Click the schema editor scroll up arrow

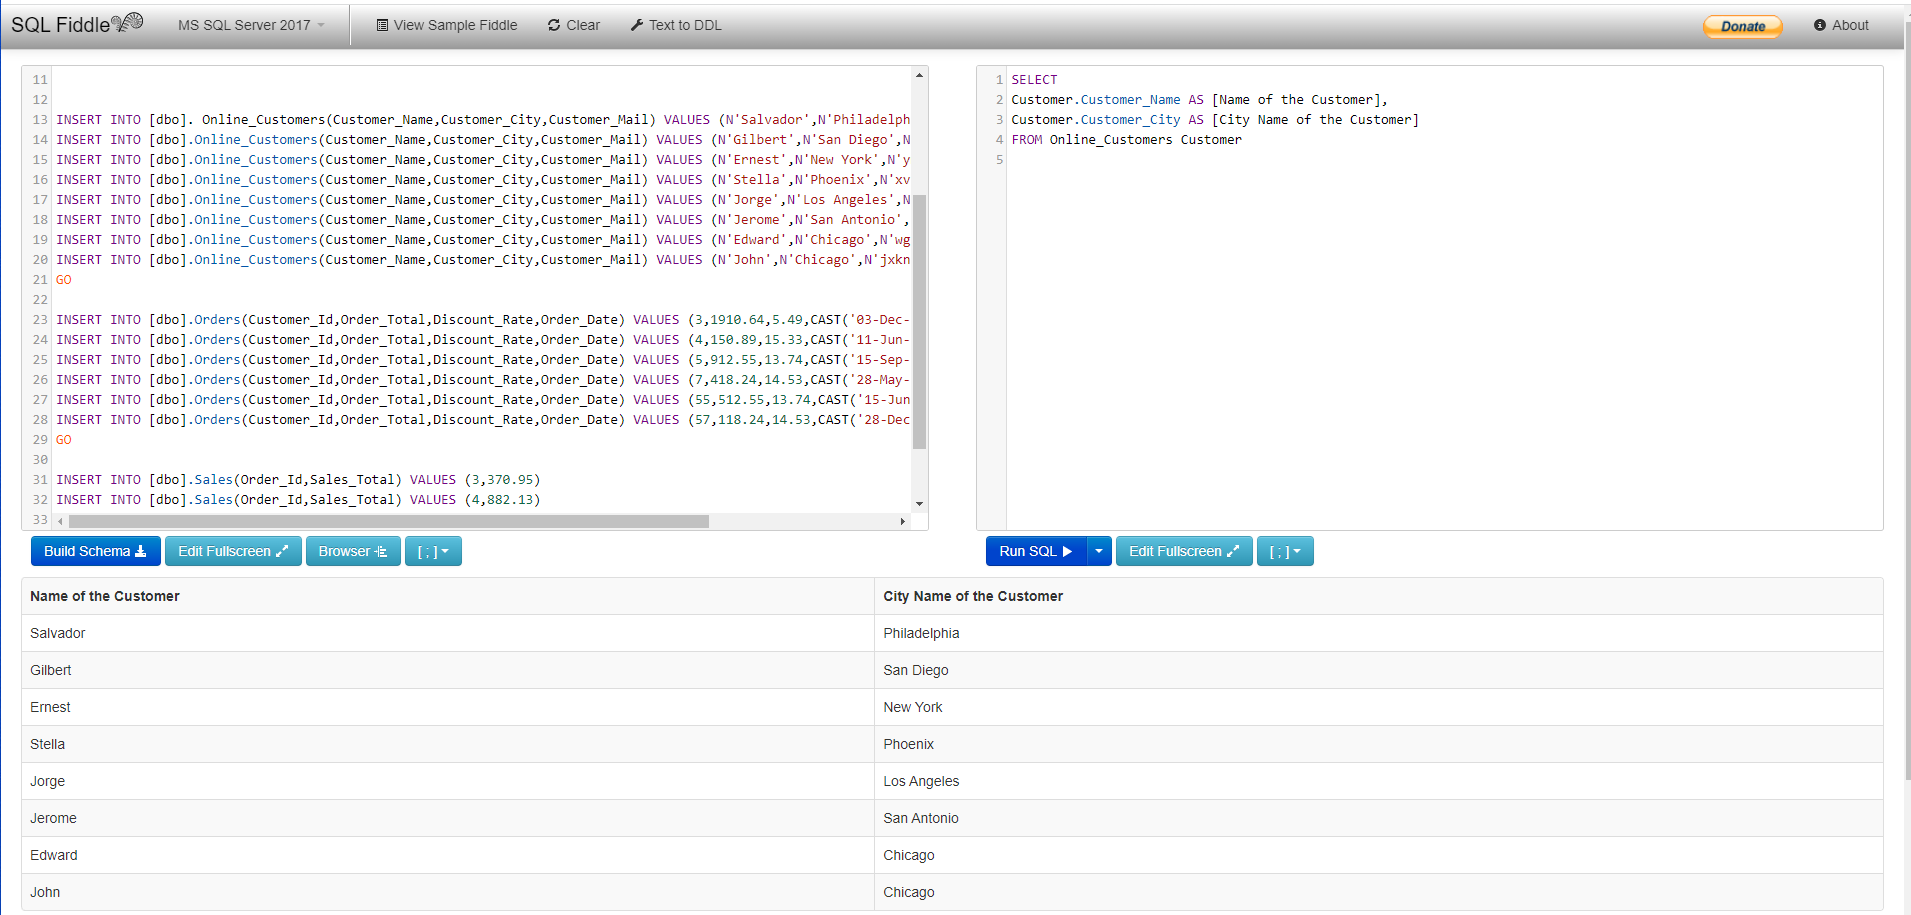919,76
